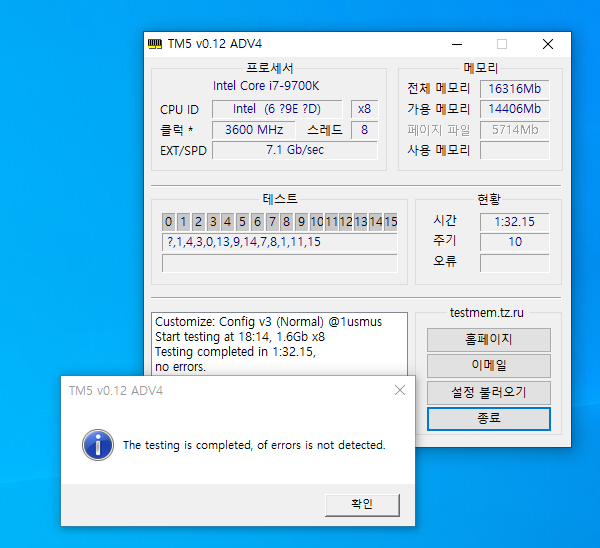Select test number 14 box
600x548 pixels.
coord(376,222)
